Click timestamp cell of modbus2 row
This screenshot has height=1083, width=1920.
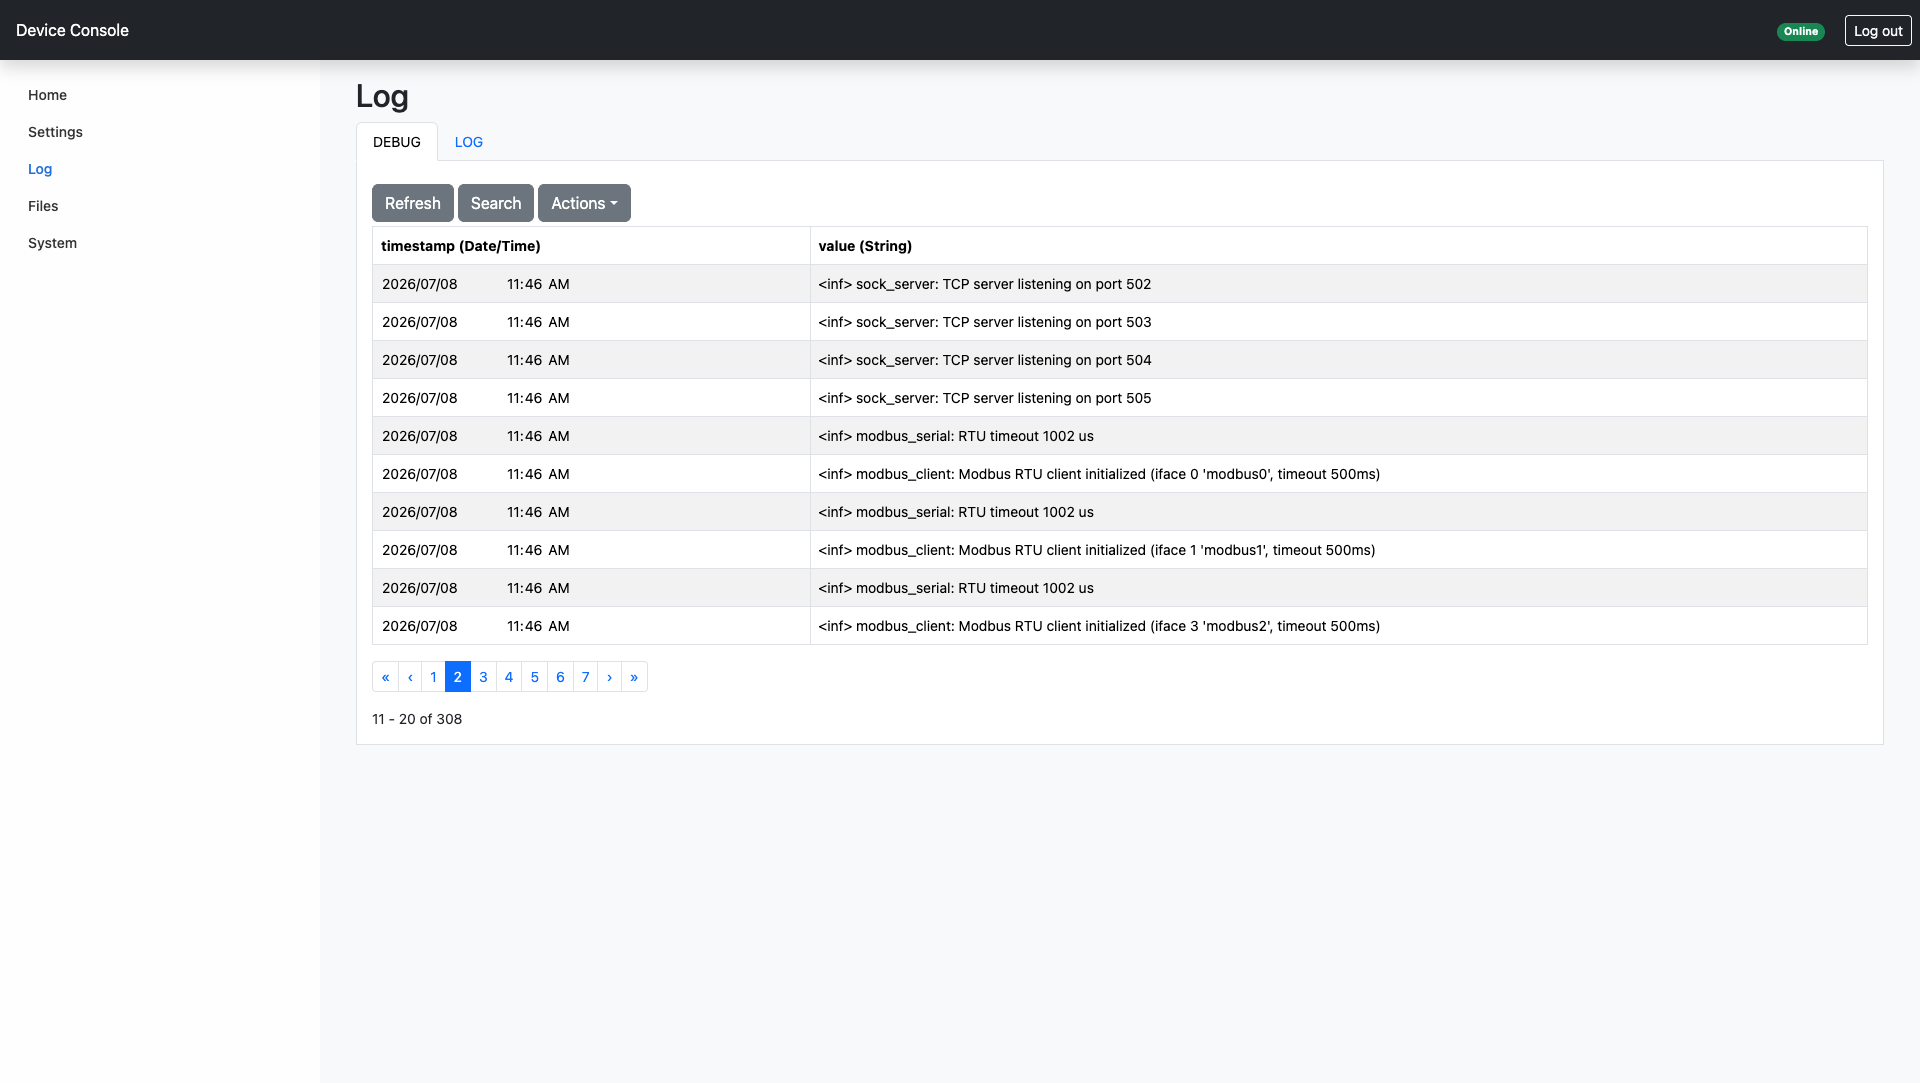pyautogui.click(x=591, y=626)
